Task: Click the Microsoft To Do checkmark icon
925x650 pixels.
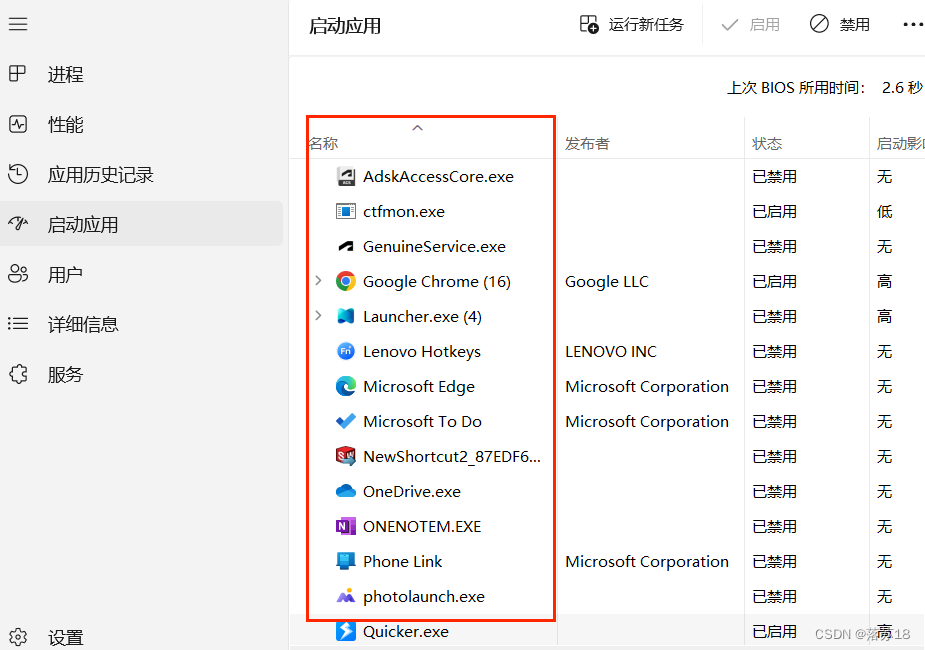Action: click(x=346, y=421)
